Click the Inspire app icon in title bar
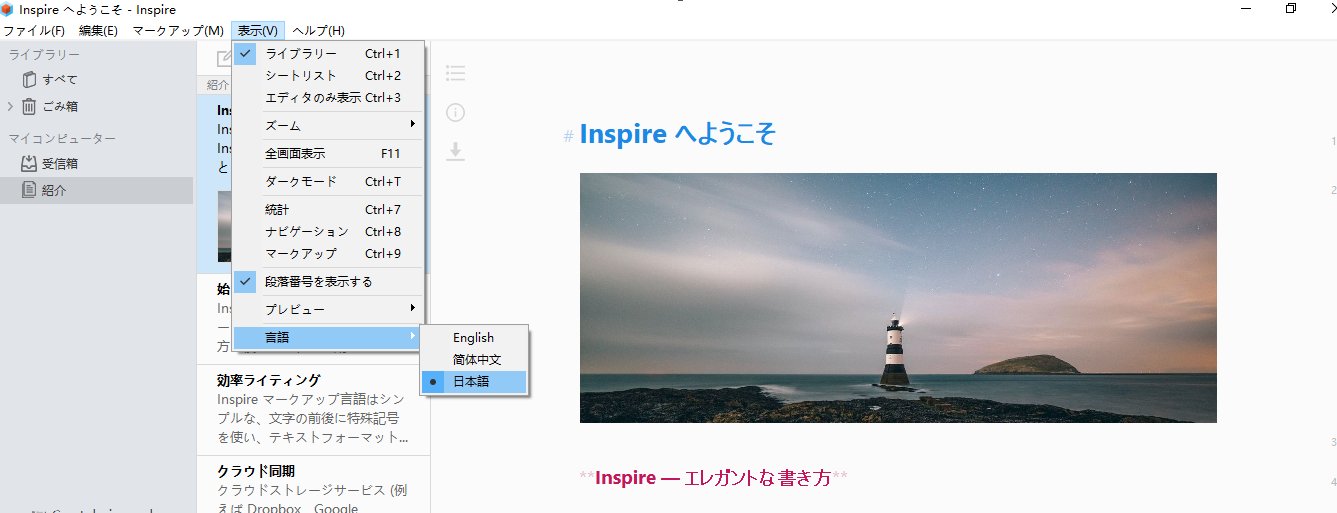 (x=8, y=9)
